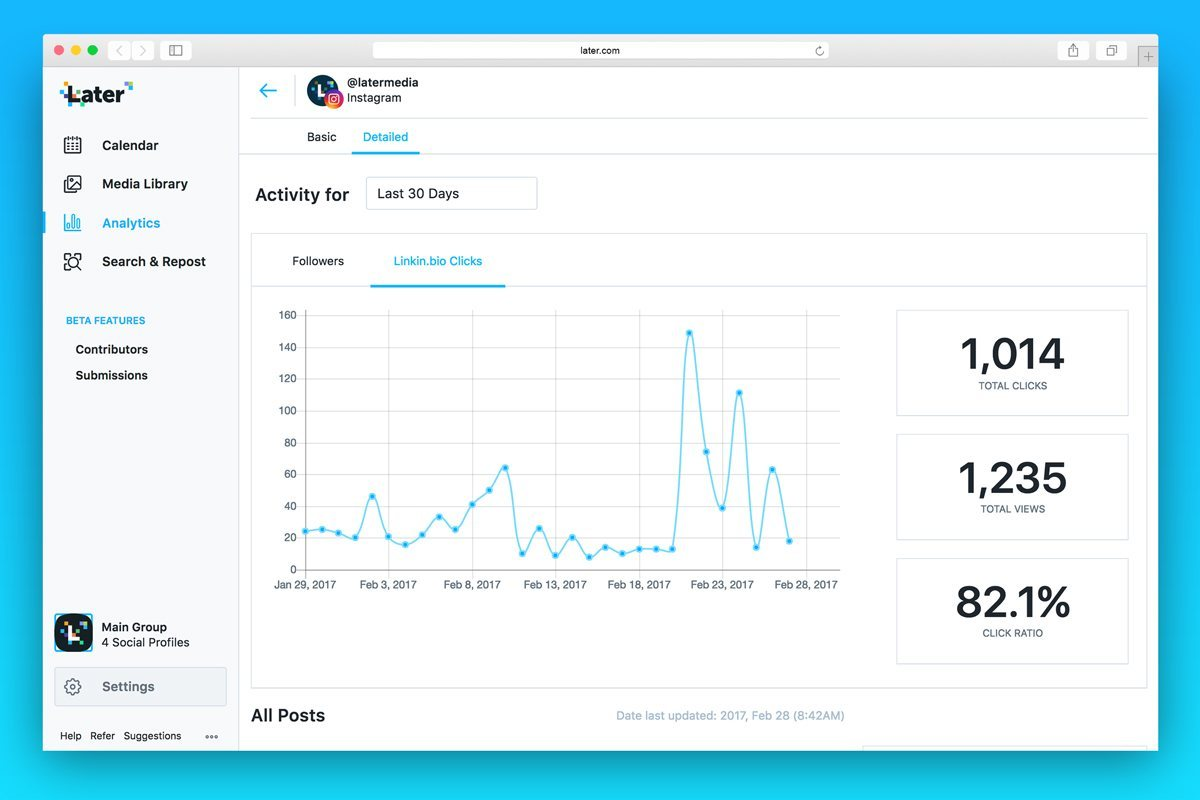Open the Contributors beta feature
Image resolution: width=1200 pixels, height=800 pixels.
click(112, 349)
